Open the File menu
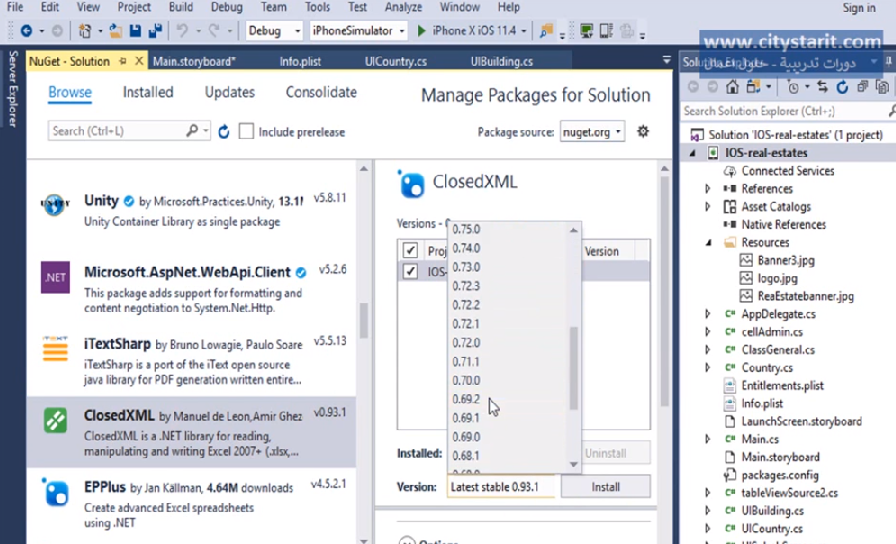 point(15,7)
